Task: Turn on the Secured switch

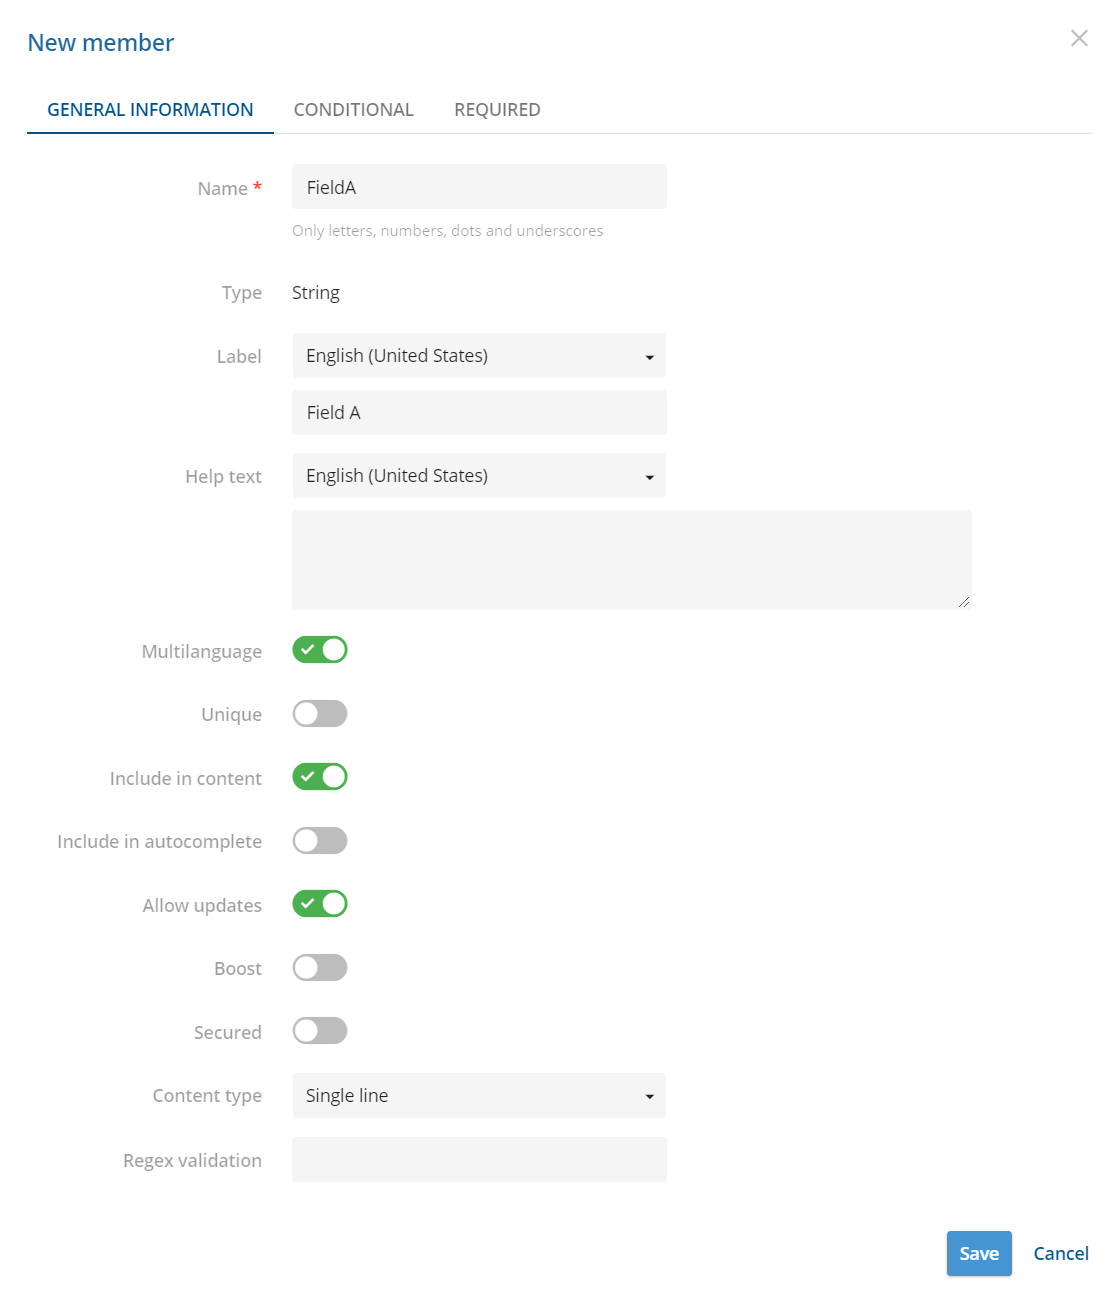Action: [x=320, y=1031]
